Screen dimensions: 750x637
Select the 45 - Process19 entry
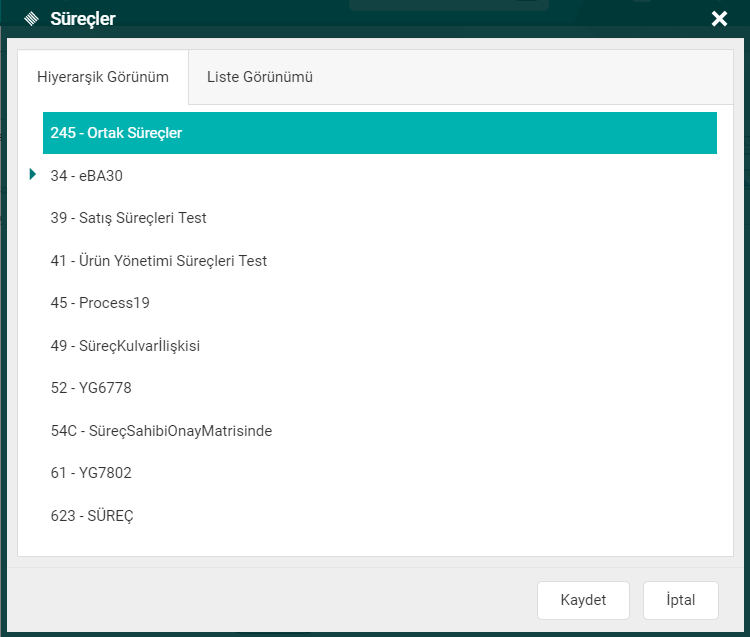(100, 303)
